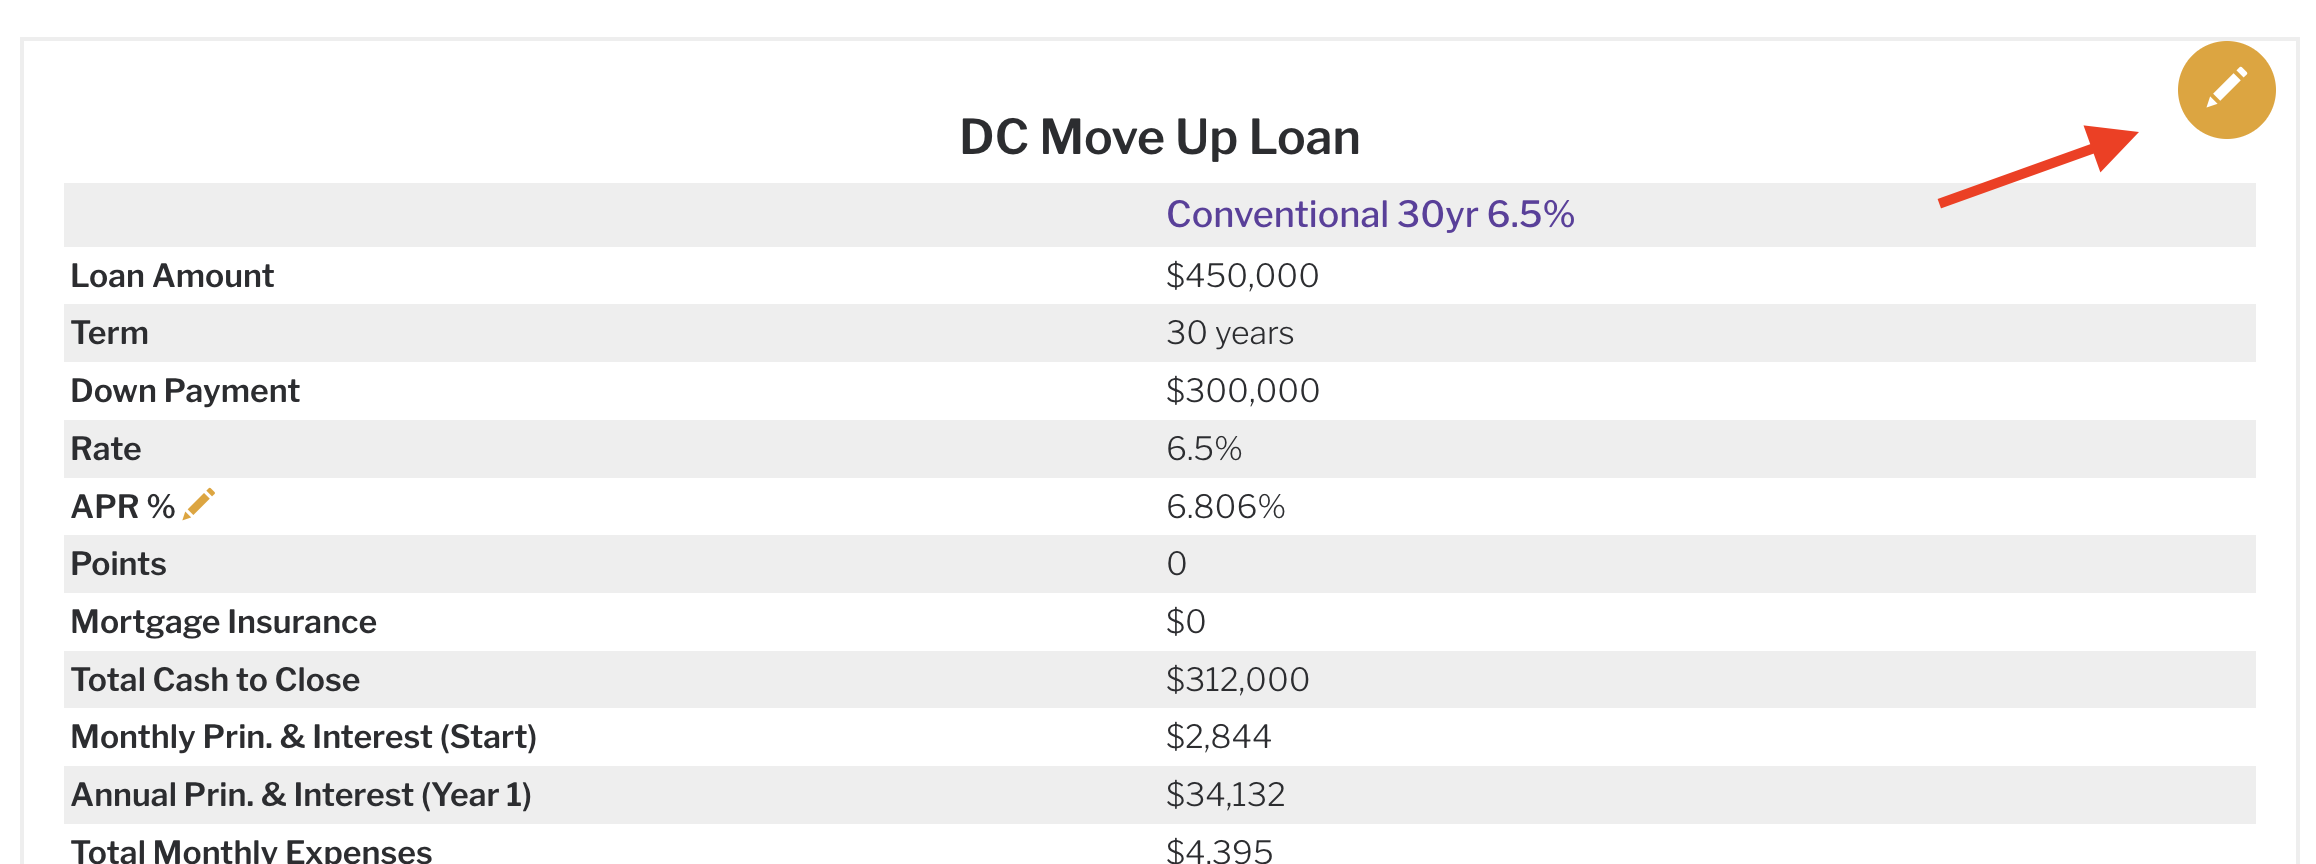Open the Conventional 30yr 6.5% link
Image resolution: width=2316 pixels, height=864 pixels.
pyautogui.click(x=1370, y=214)
